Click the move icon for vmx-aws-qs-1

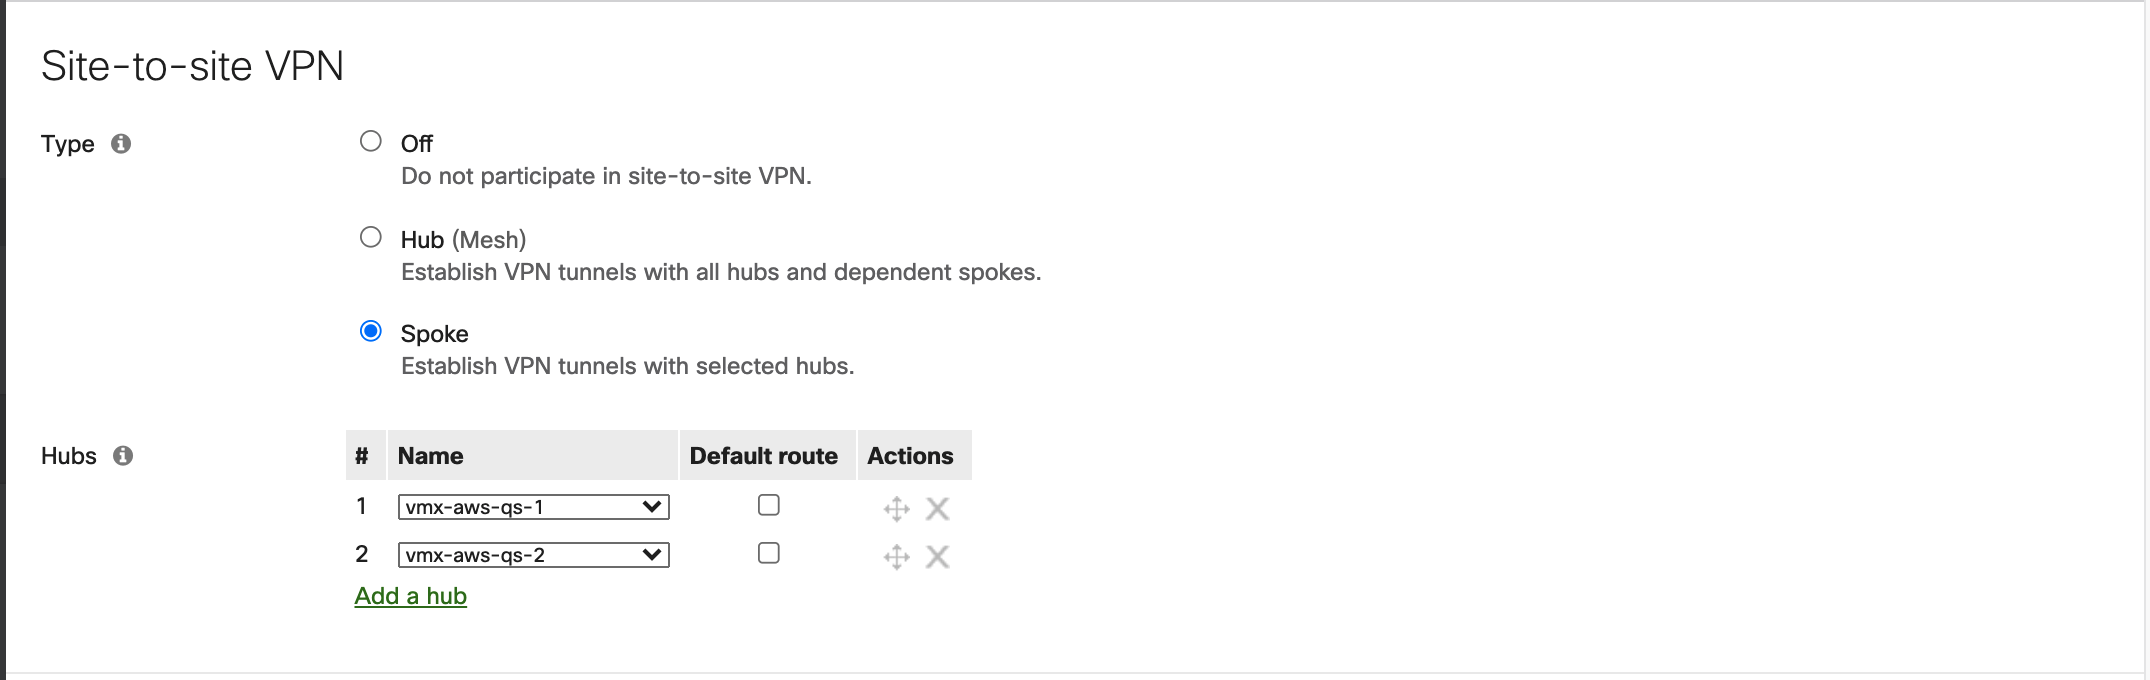pos(896,508)
